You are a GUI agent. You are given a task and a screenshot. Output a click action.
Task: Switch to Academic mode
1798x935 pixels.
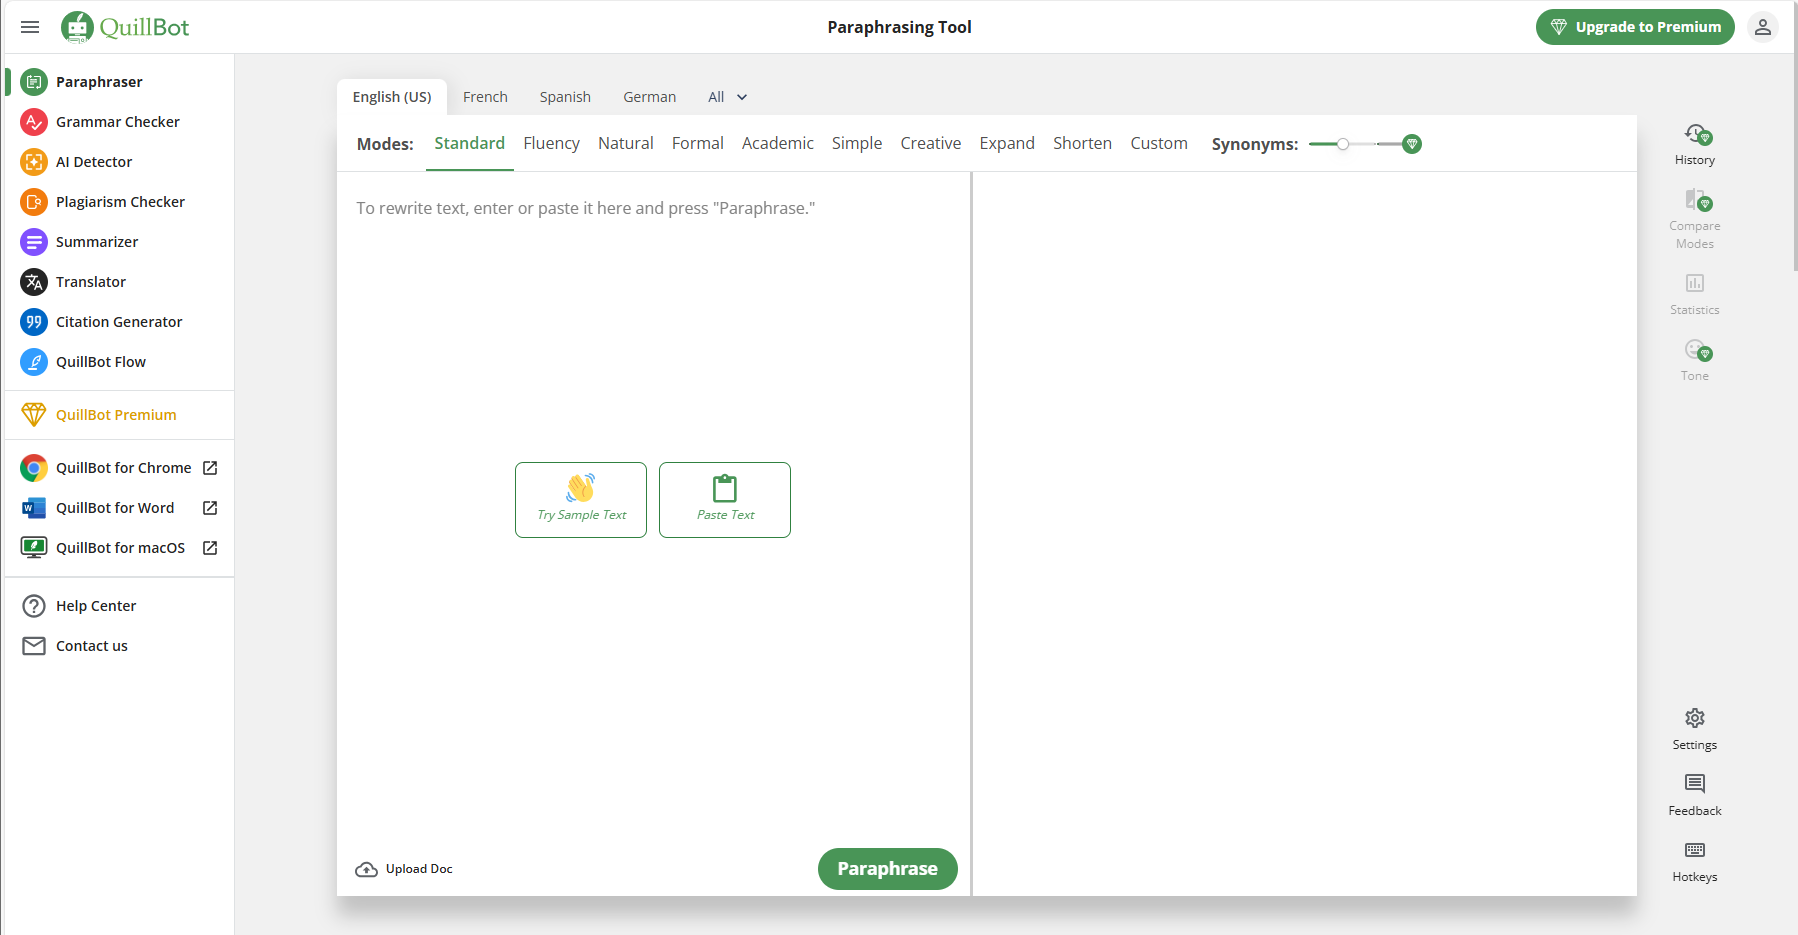point(778,143)
